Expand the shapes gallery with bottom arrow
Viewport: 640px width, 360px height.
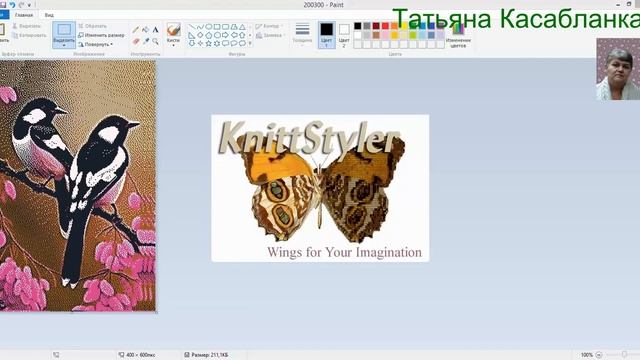tap(250, 43)
